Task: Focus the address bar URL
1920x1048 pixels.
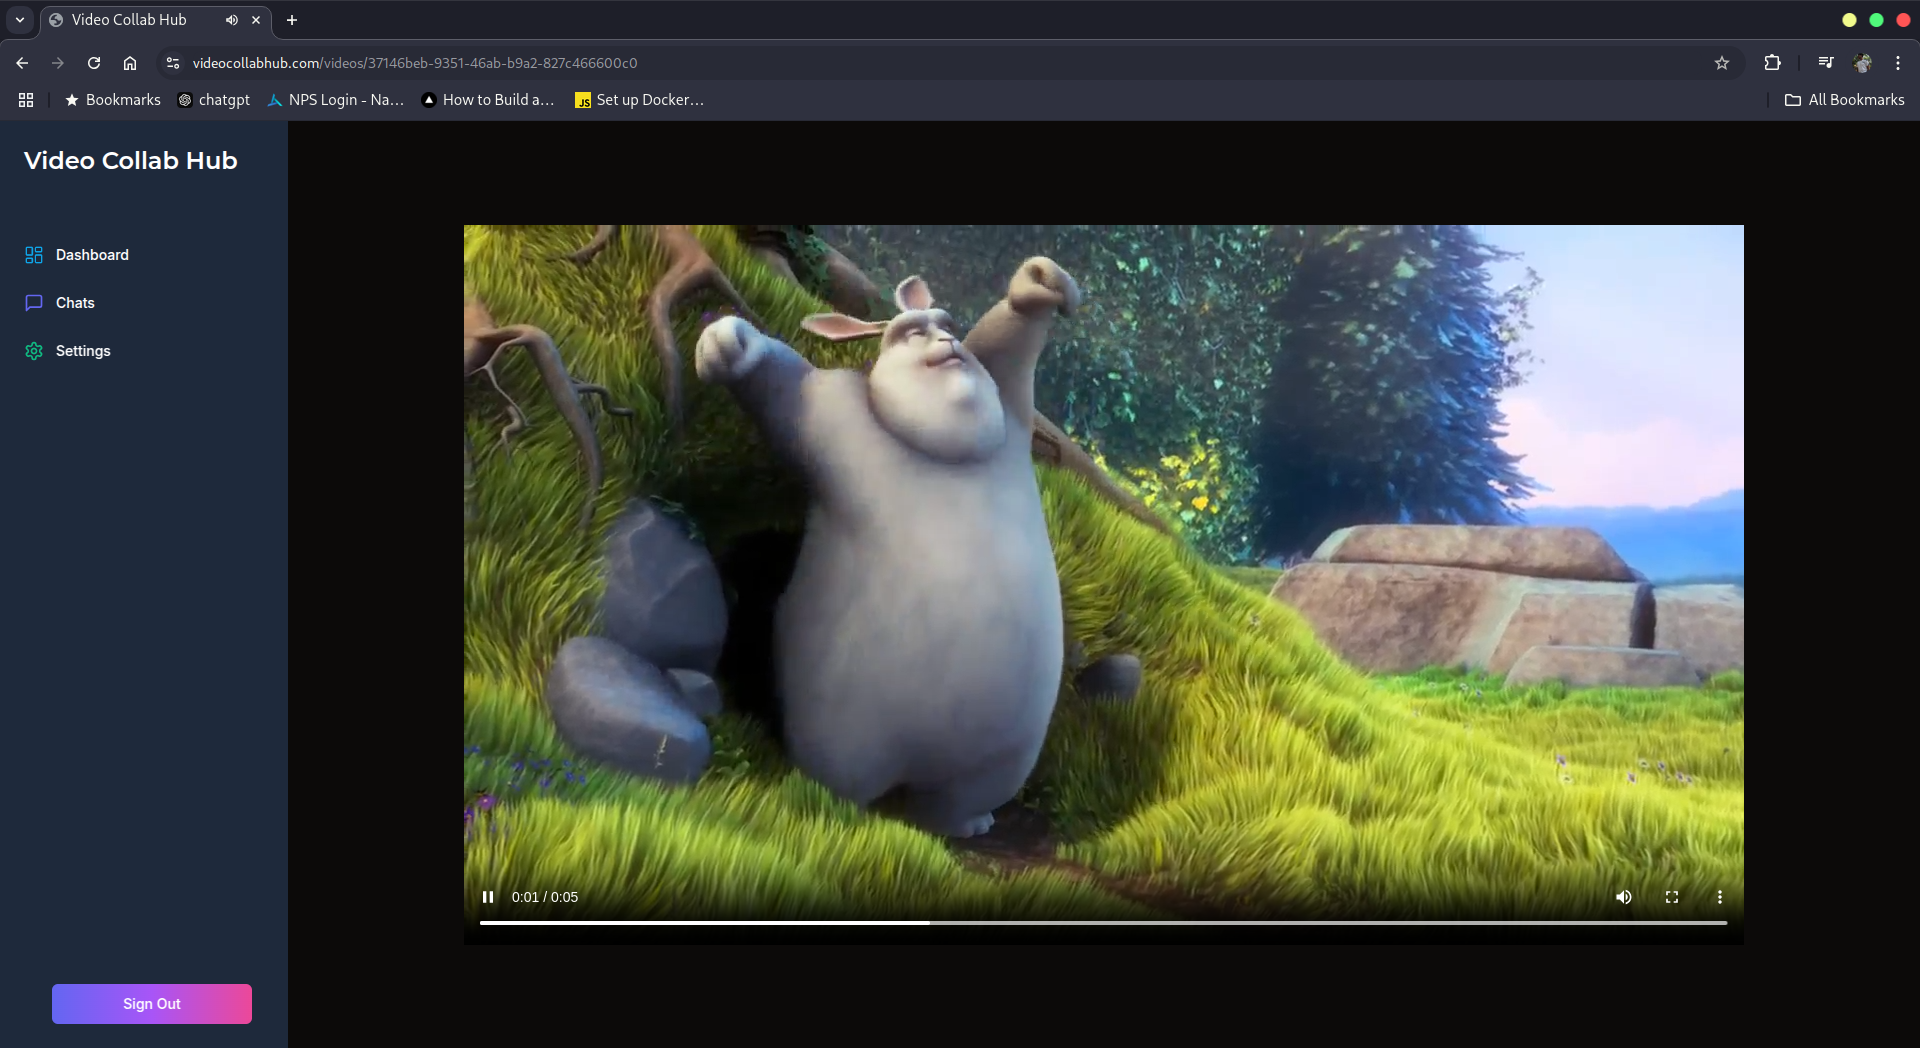Action: click(x=415, y=63)
